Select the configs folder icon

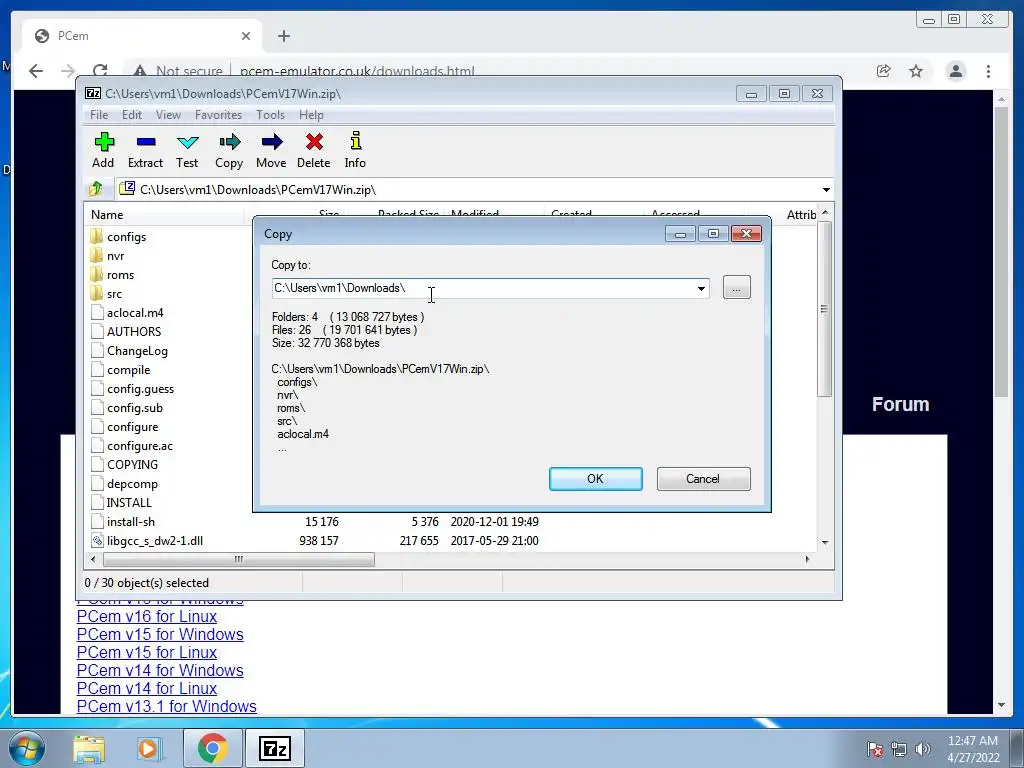(x=97, y=236)
